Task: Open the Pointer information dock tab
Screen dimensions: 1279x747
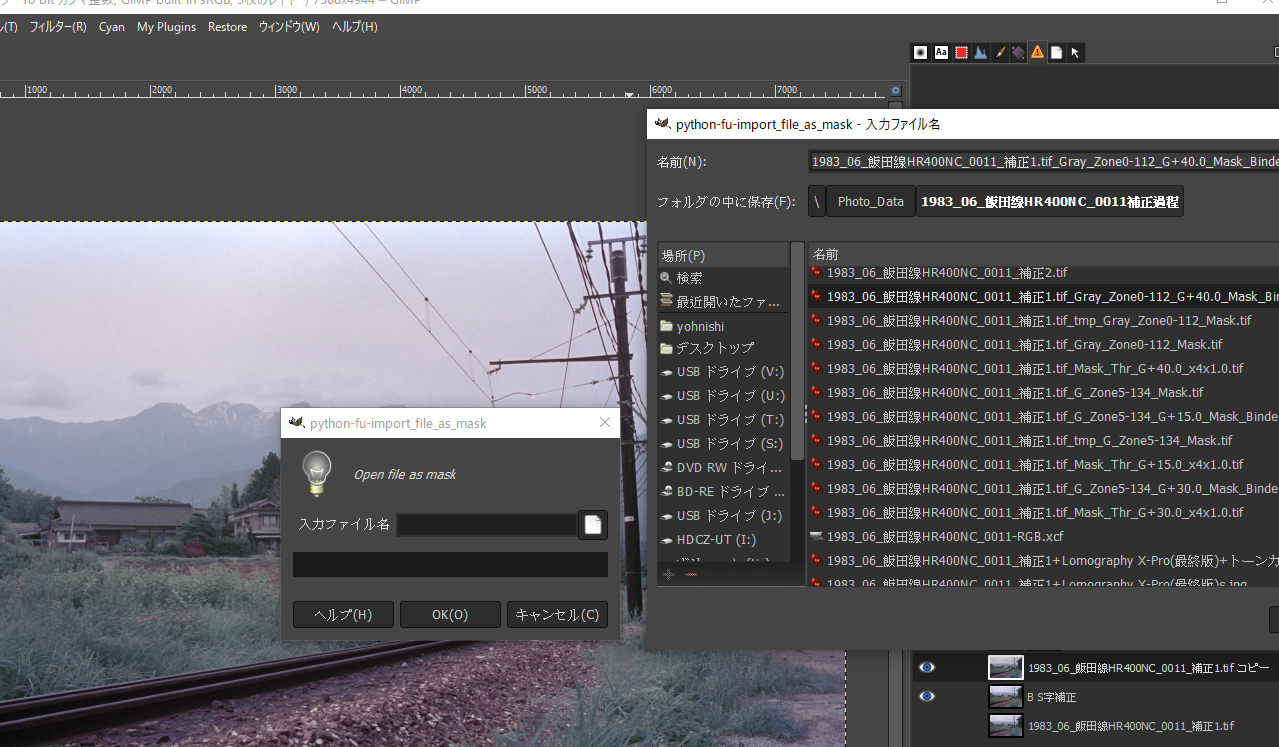Action: (1075, 53)
